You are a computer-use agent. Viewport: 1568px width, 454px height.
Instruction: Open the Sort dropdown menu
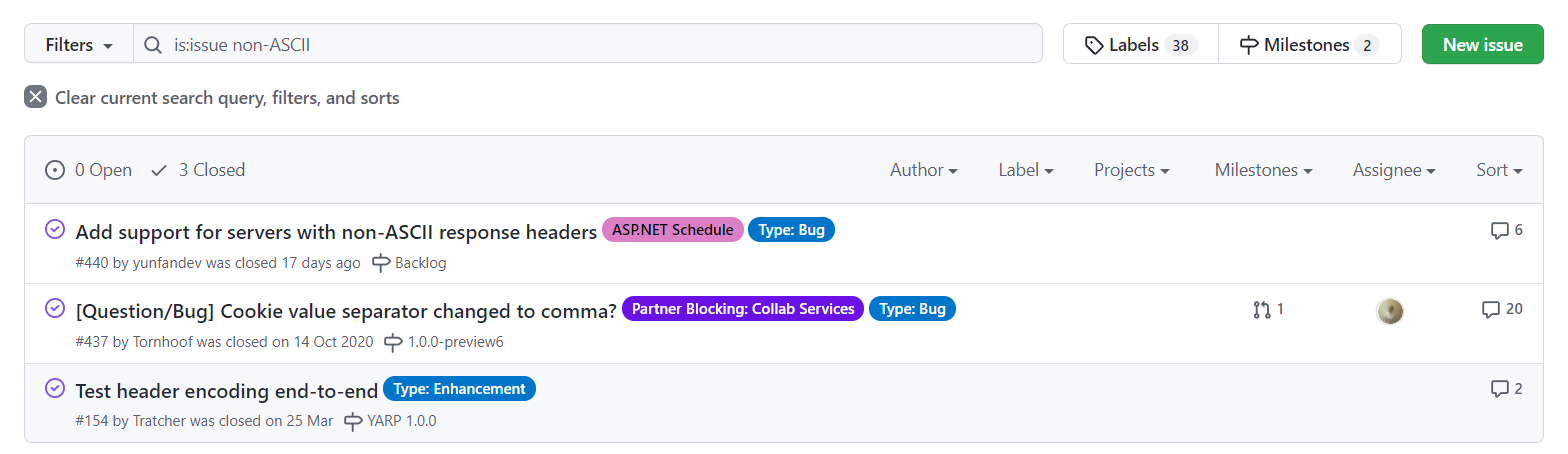(1498, 170)
